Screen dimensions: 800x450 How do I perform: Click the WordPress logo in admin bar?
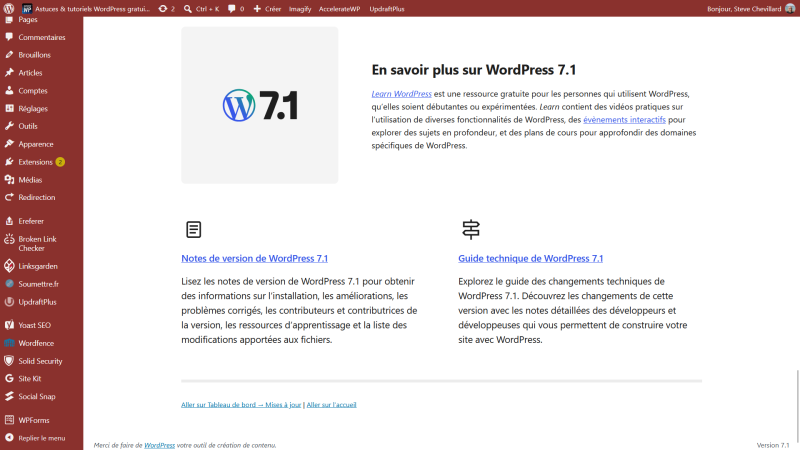9,9
